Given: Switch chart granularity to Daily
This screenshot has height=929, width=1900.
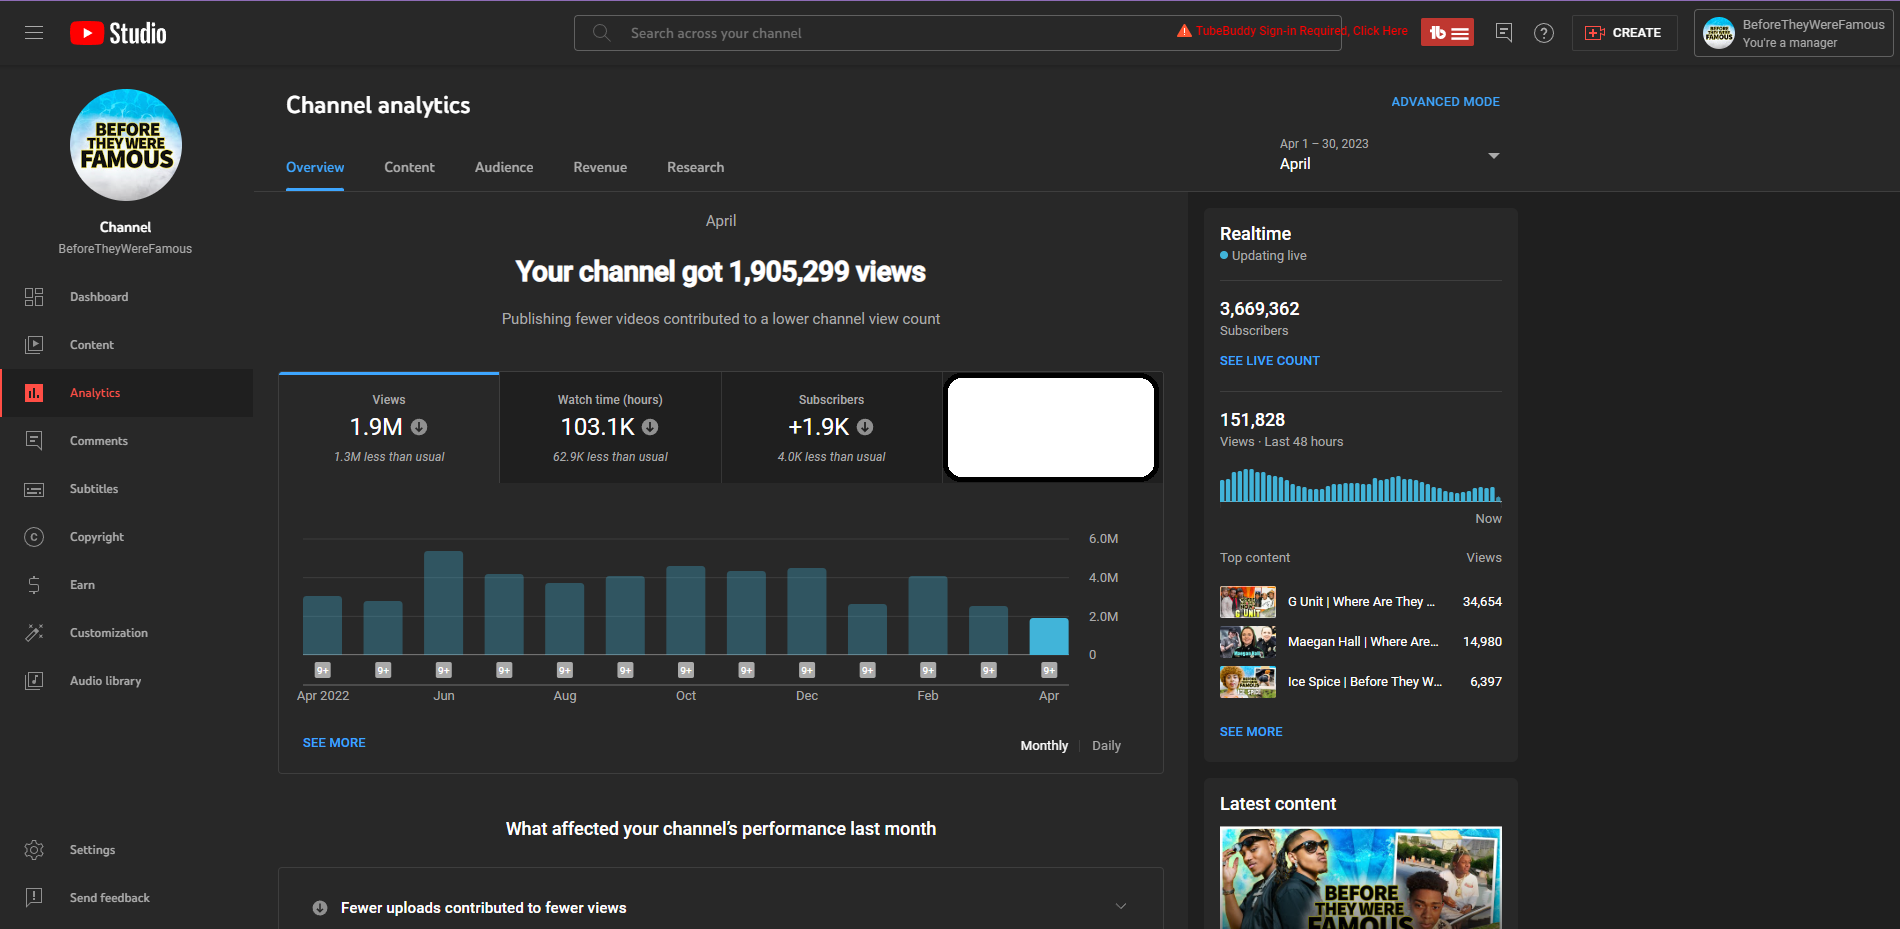Looking at the screenshot, I should (x=1106, y=746).
